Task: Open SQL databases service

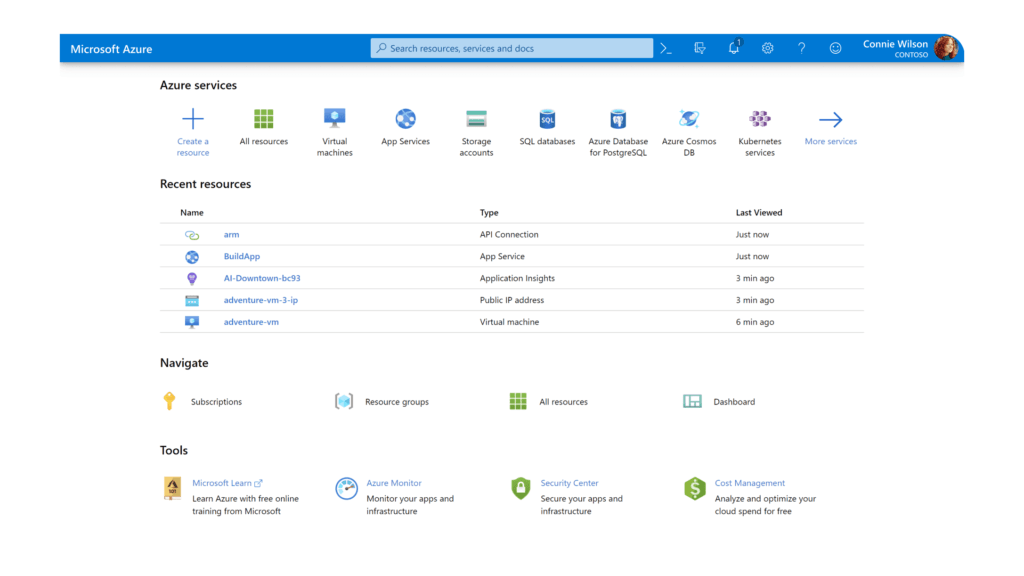Action: click(547, 119)
